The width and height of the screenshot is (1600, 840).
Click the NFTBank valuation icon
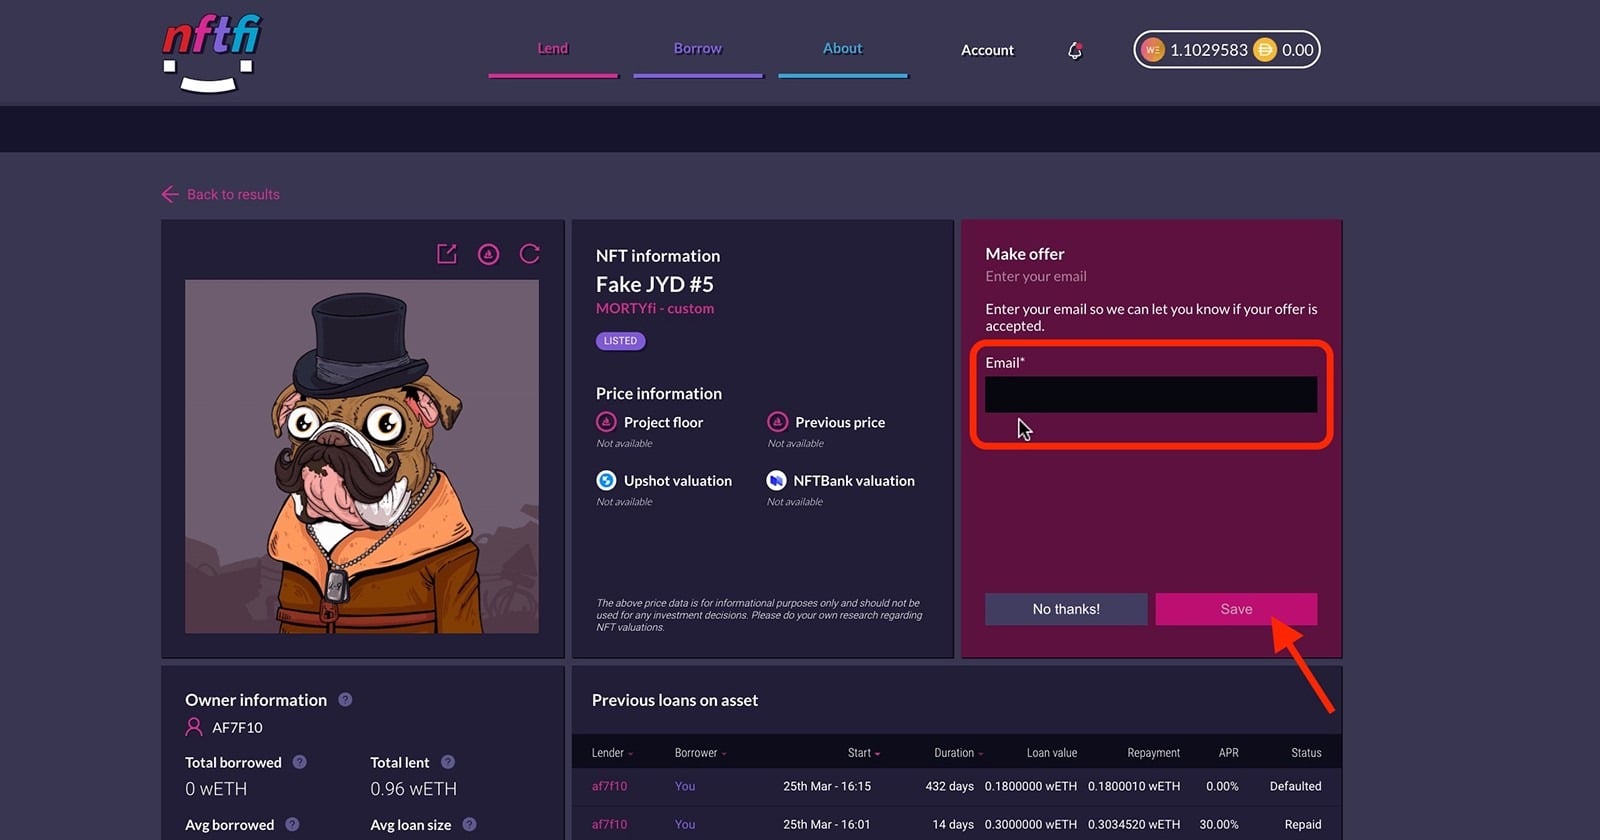click(x=776, y=480)
